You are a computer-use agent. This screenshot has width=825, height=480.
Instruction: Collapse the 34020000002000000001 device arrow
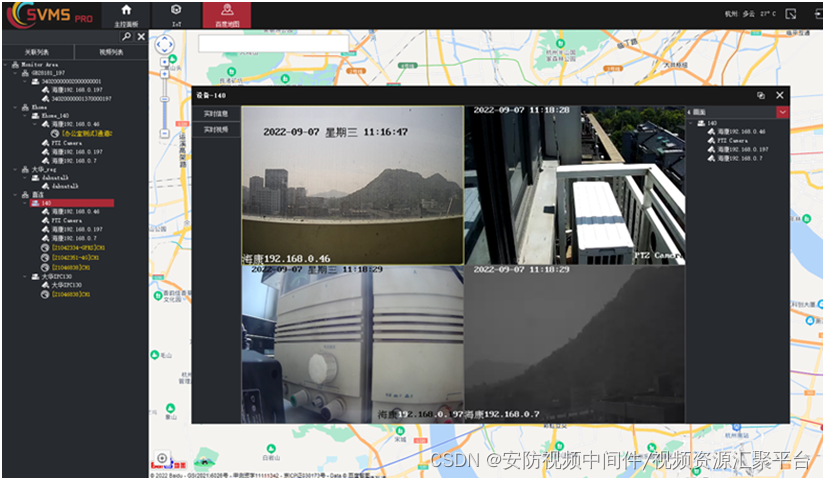25,82
